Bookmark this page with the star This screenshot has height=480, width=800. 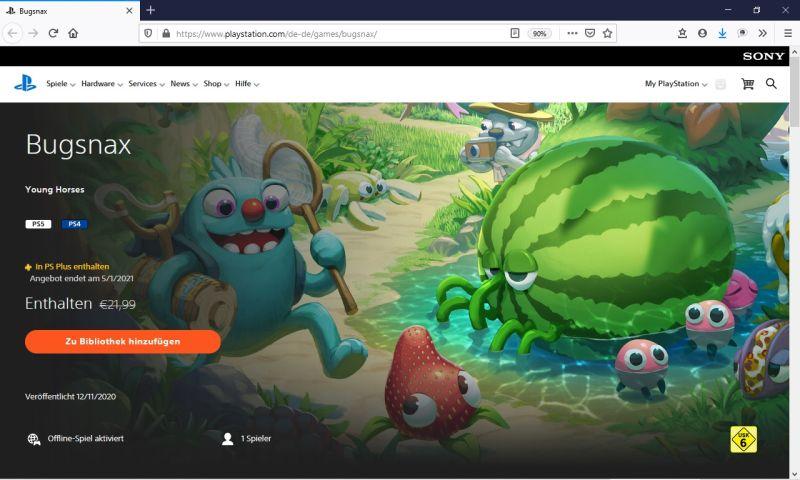pos(607,33)
